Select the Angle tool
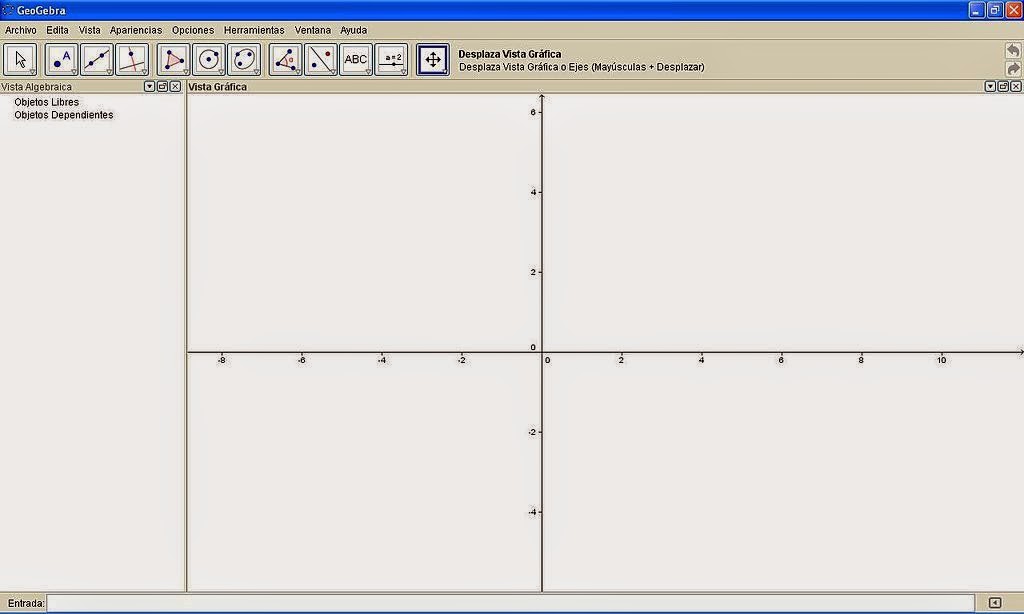The width and height of the screenshot is (1024, 614). (x=285, y=60)
